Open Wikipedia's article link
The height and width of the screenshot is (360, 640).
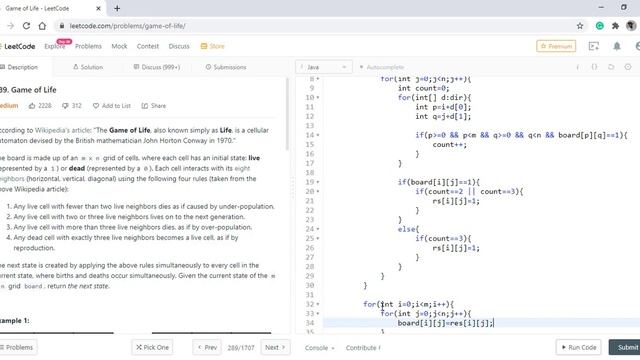pos(62,130)
